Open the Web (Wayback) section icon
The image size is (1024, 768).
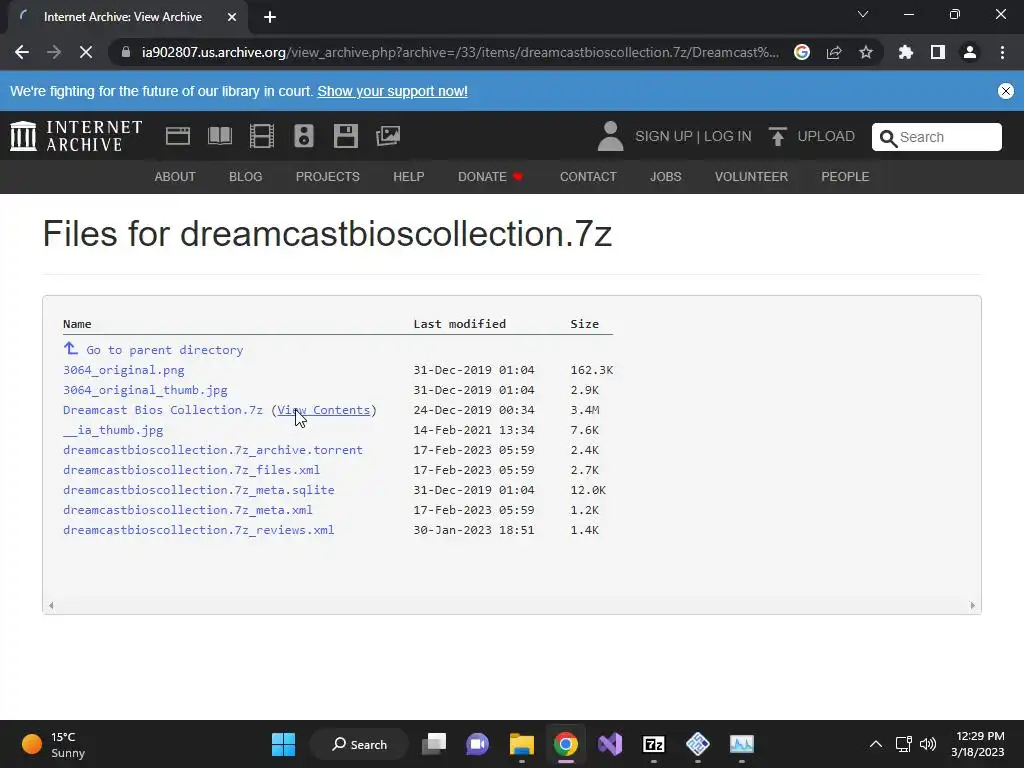click(178, 136)
